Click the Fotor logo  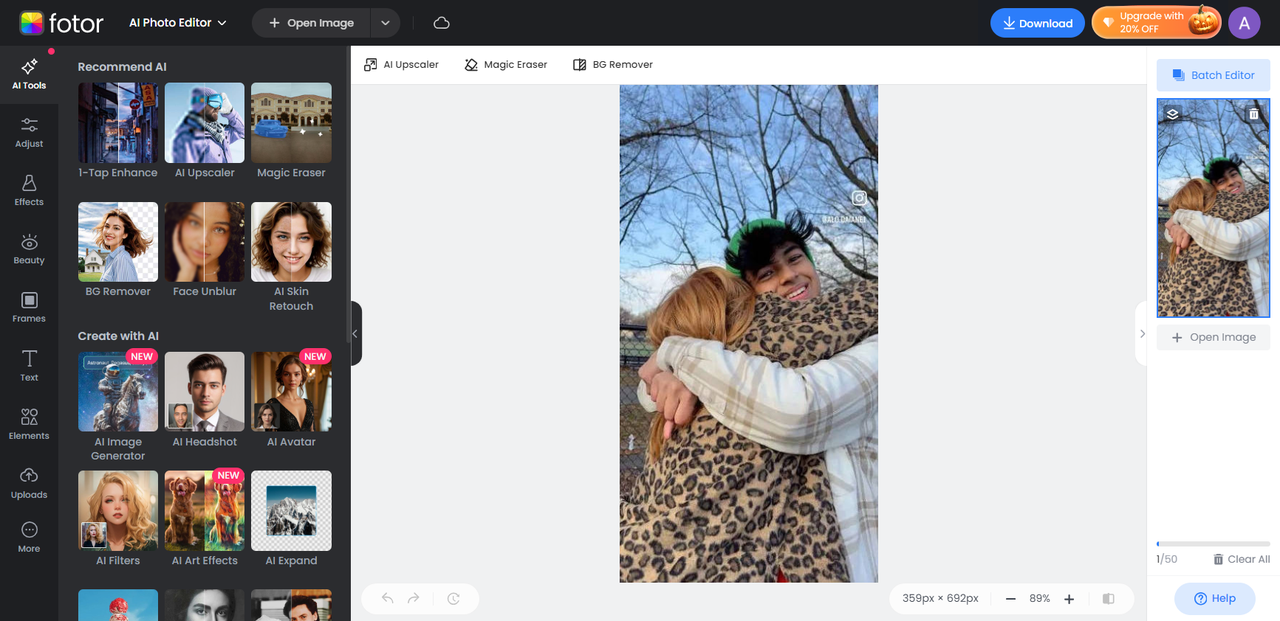click(60, 22)
